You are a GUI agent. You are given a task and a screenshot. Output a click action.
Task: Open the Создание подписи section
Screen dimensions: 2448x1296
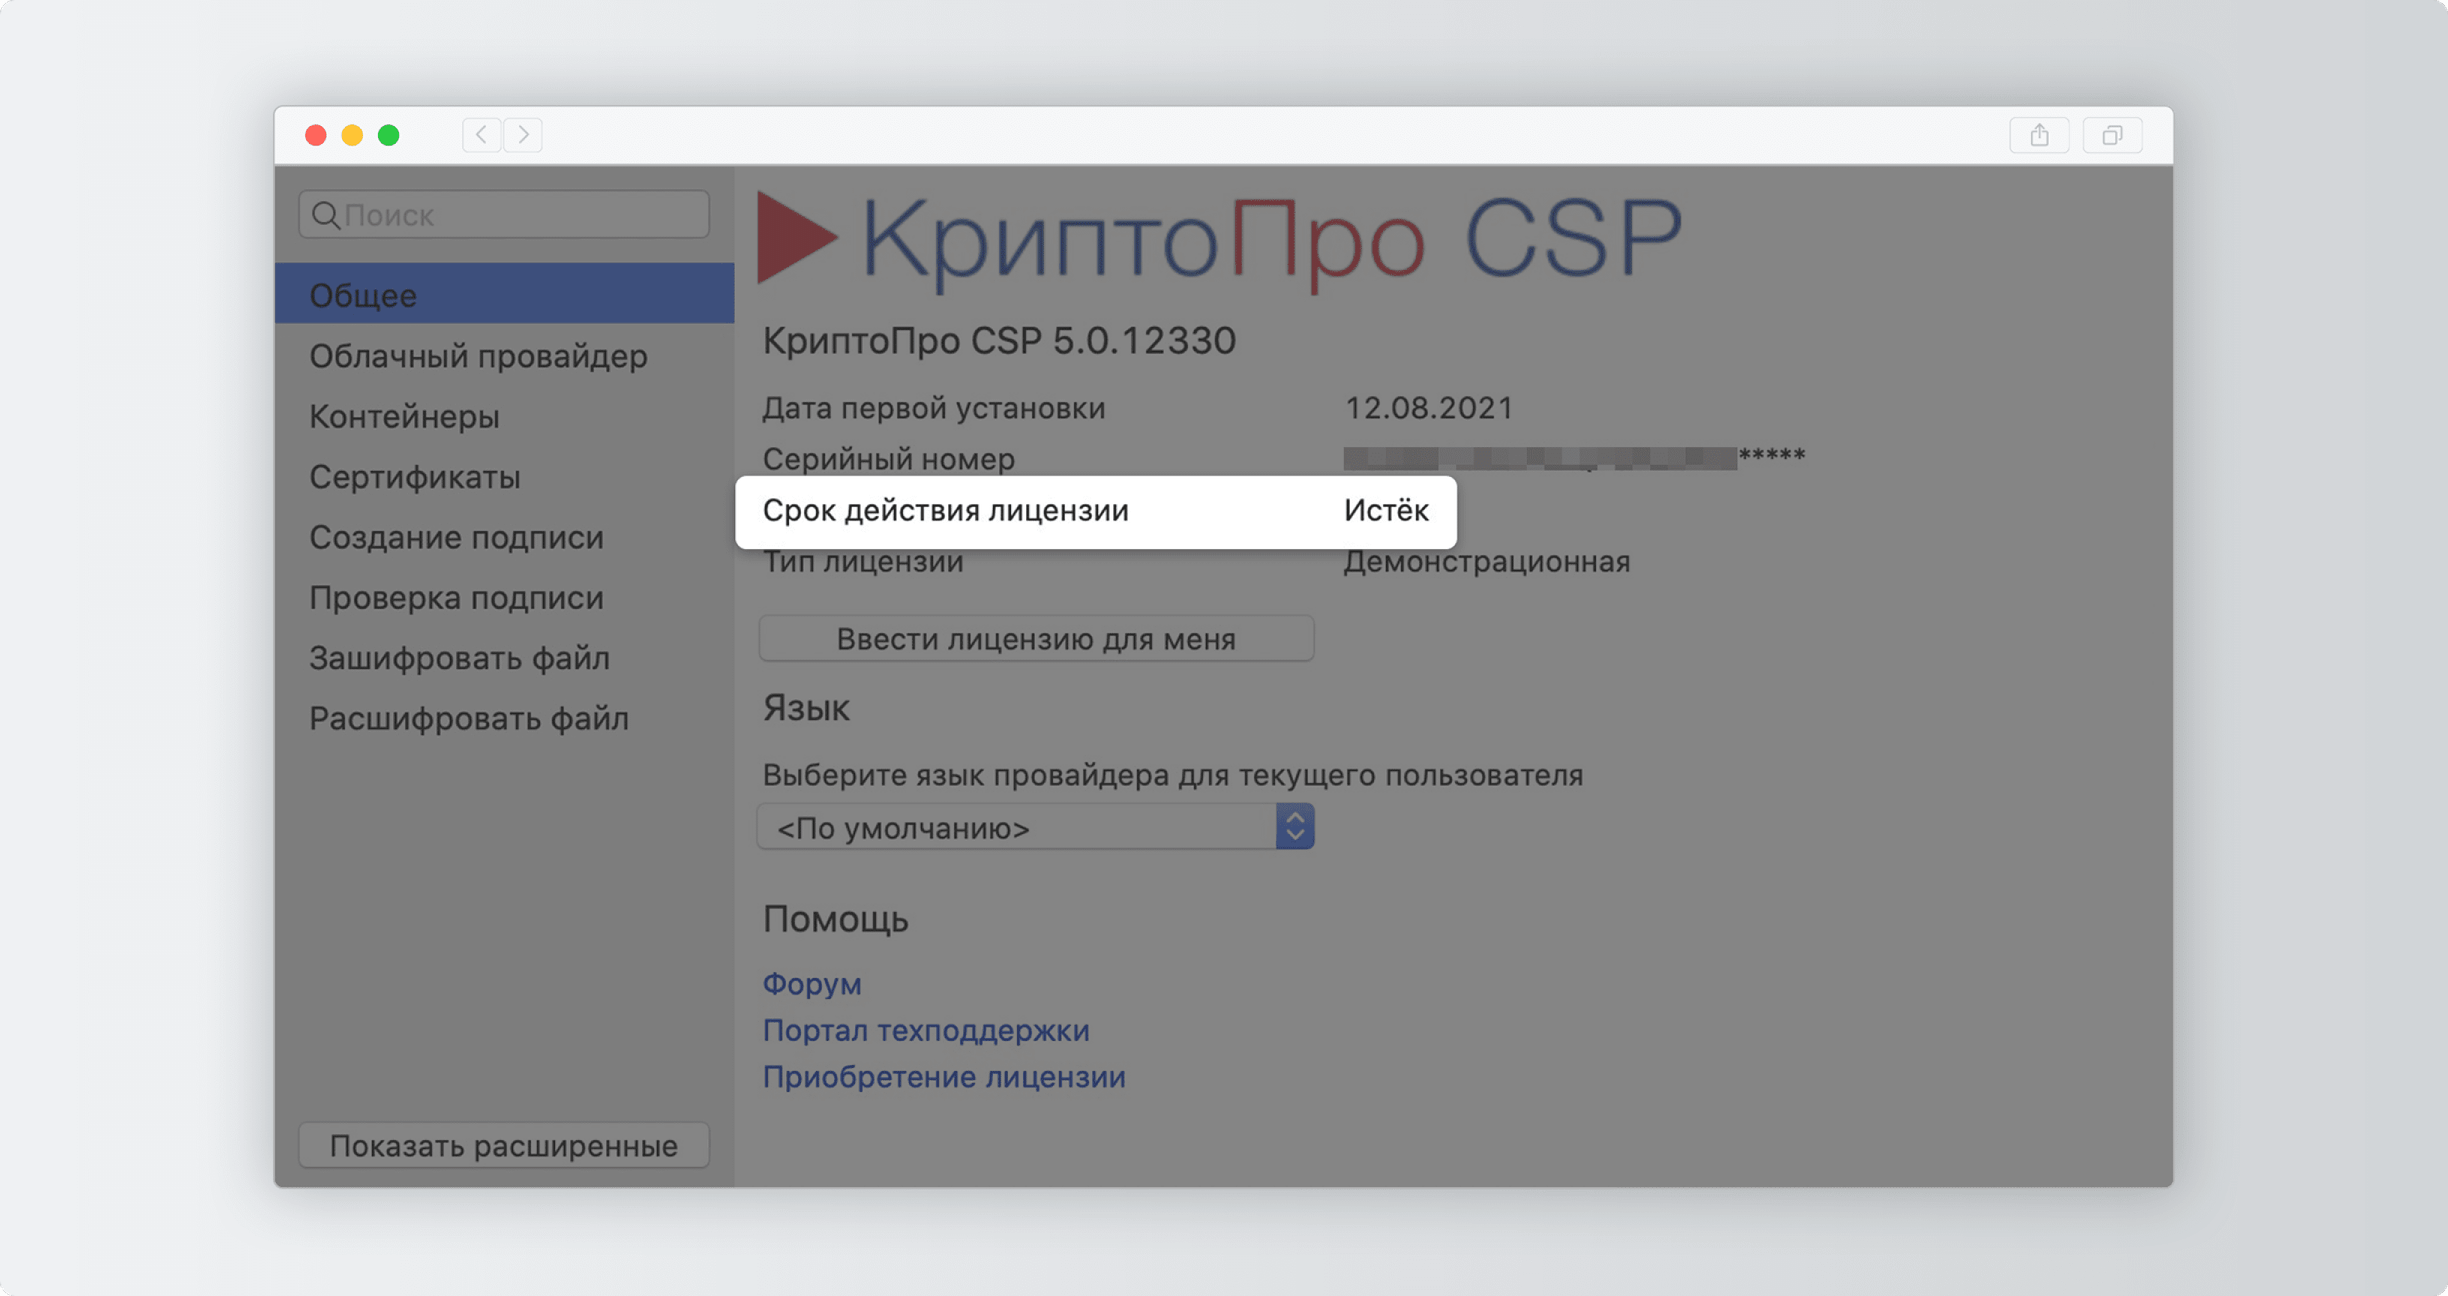(x=504, y=537)
